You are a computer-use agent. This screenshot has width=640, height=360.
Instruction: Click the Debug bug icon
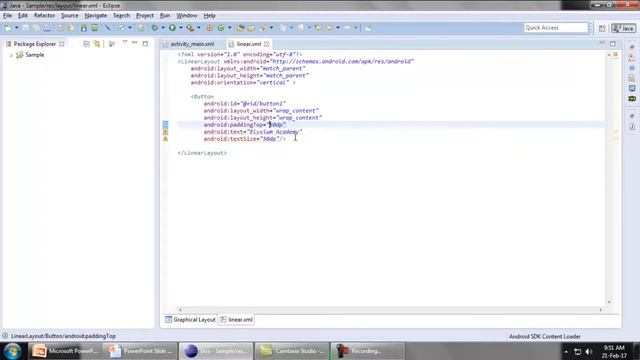[155, 28]
